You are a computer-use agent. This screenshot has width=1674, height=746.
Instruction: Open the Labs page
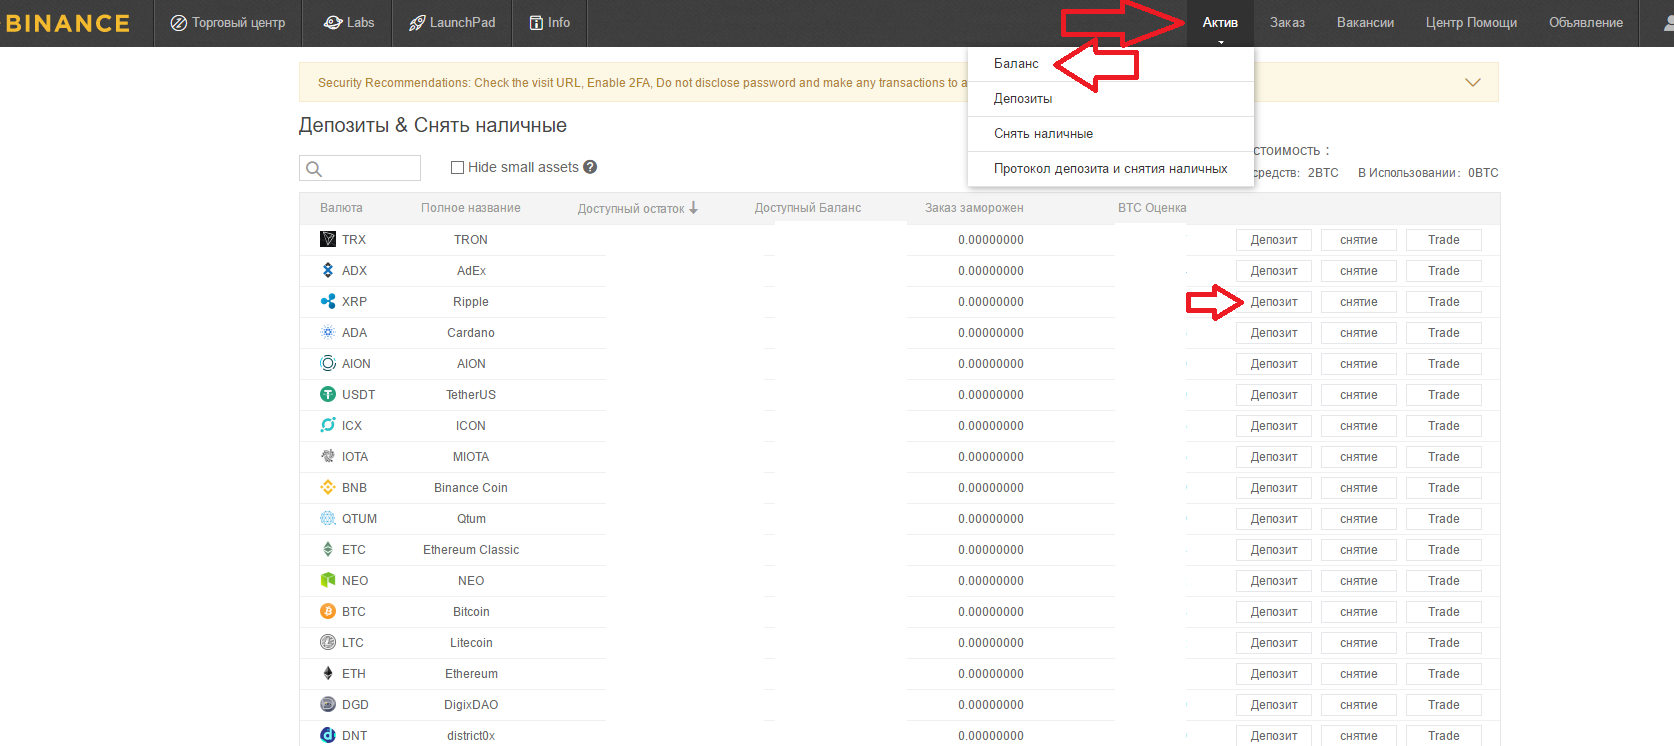point(349,23)
